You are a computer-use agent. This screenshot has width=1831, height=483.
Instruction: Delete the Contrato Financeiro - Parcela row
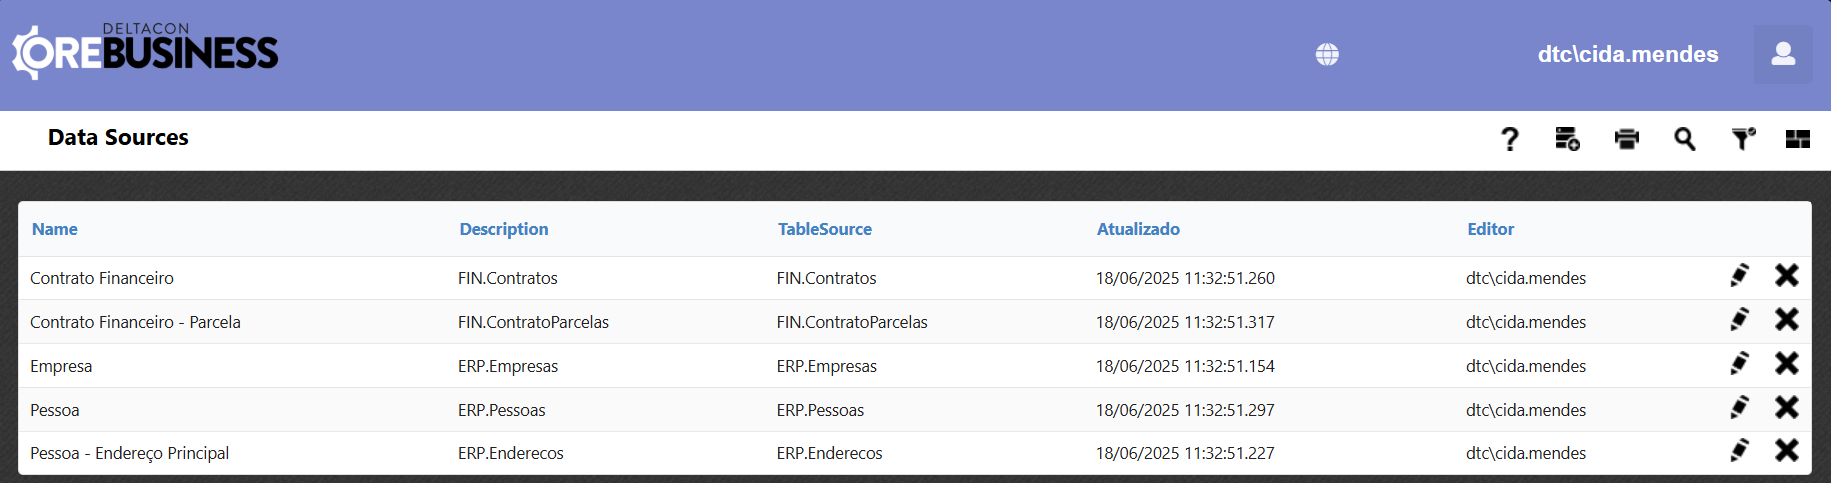coord(1786,320)
